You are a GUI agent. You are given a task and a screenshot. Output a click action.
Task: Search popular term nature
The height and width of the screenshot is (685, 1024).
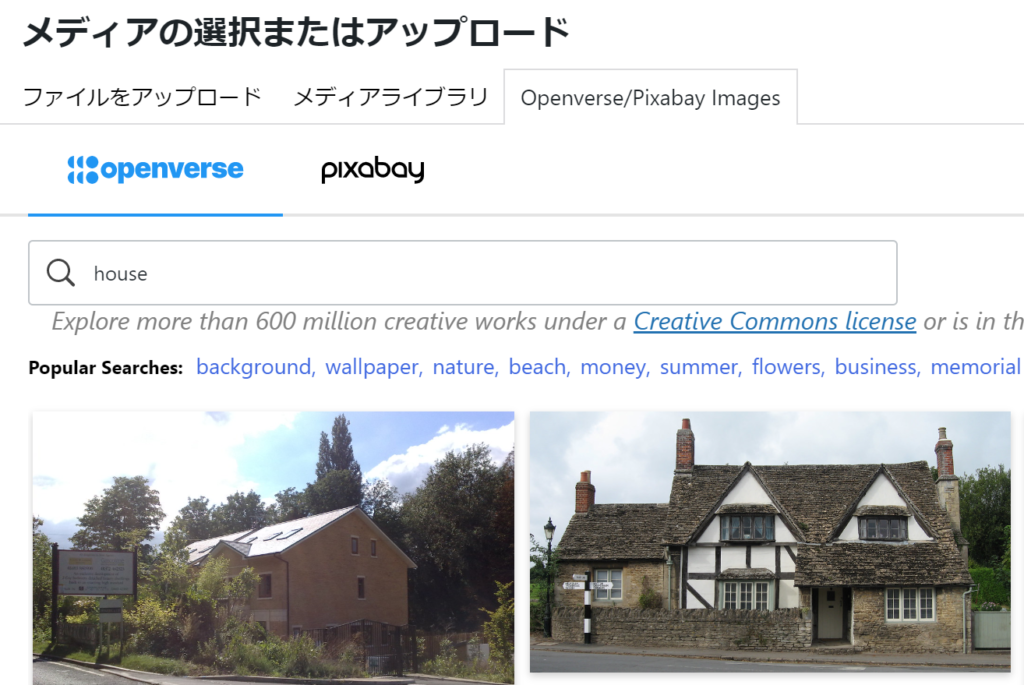coord(463,367)
